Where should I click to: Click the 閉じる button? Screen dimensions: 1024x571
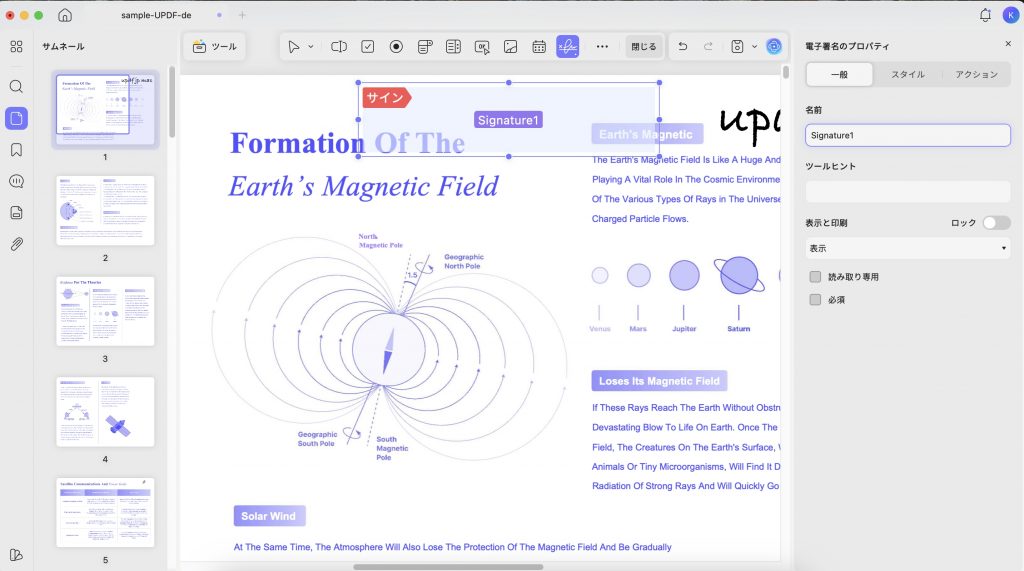point(643,46)
